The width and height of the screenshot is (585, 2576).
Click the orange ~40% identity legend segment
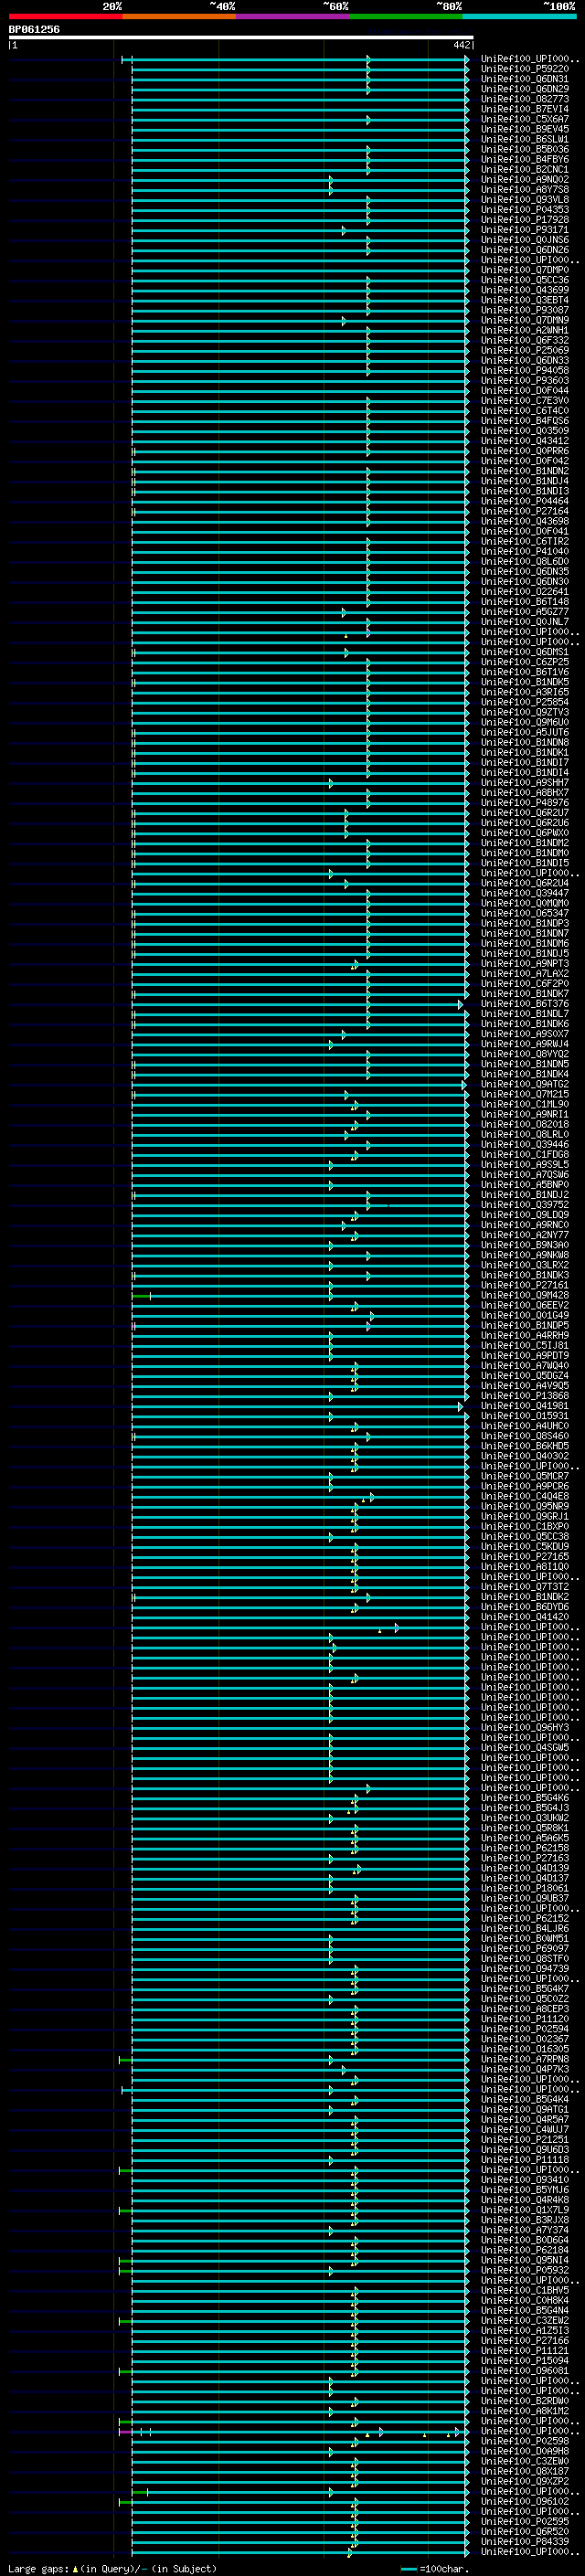click(179, 17)
